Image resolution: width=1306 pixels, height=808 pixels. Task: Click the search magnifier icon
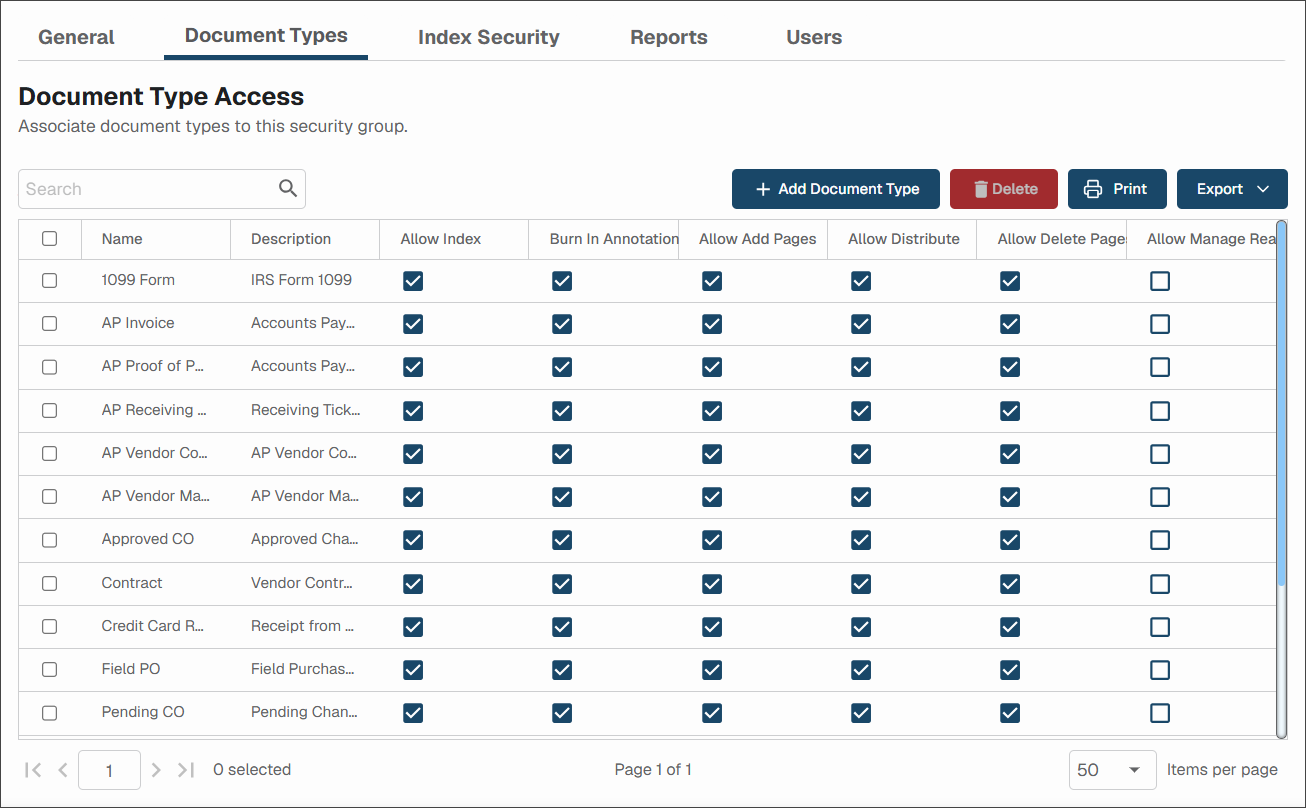288,188
